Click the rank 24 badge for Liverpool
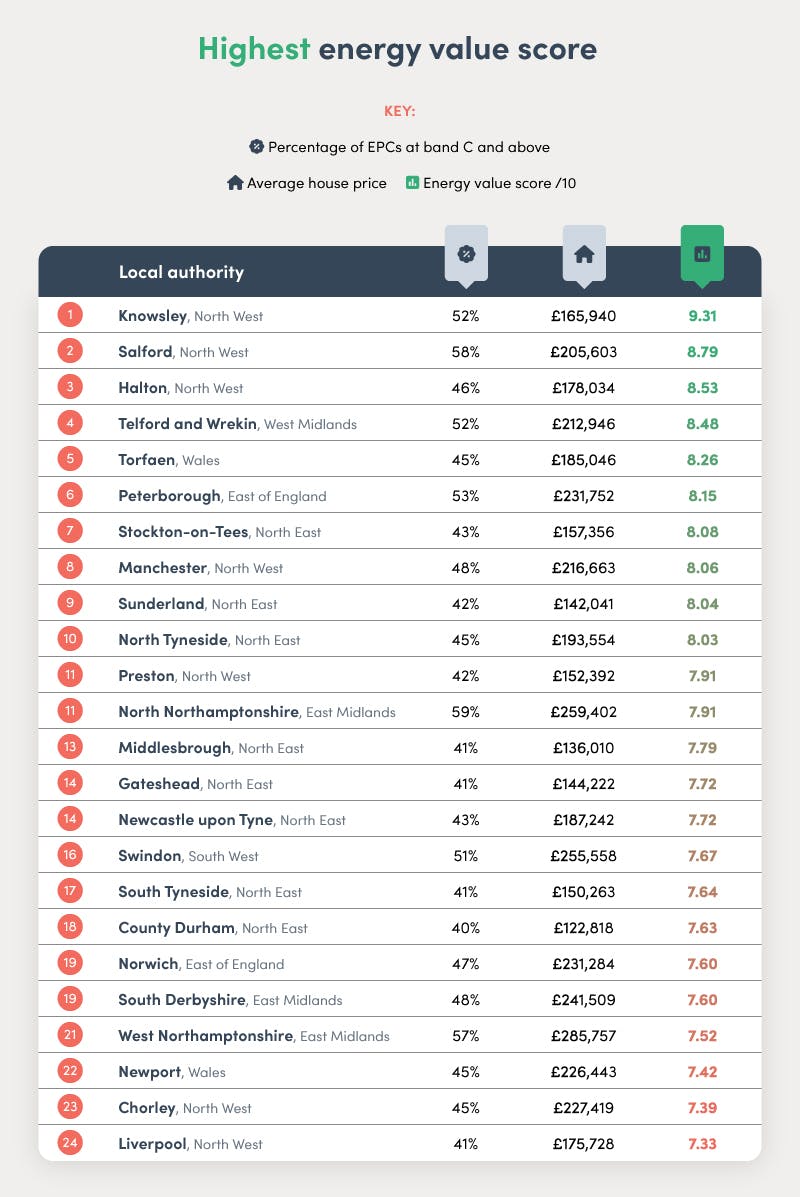 pyautogui.click(x=70, y=1144)
